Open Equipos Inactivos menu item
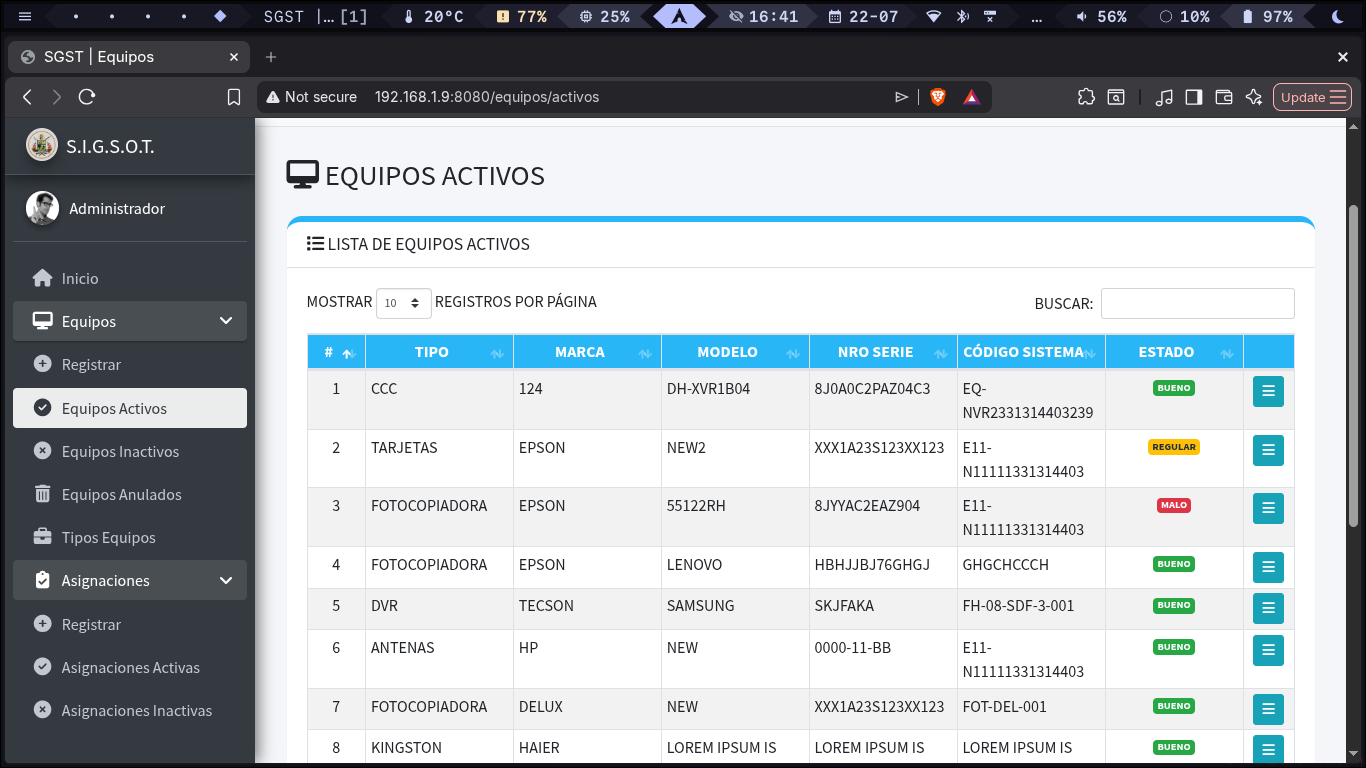This screenshot has width=1366, height=768. coord(130,451)
